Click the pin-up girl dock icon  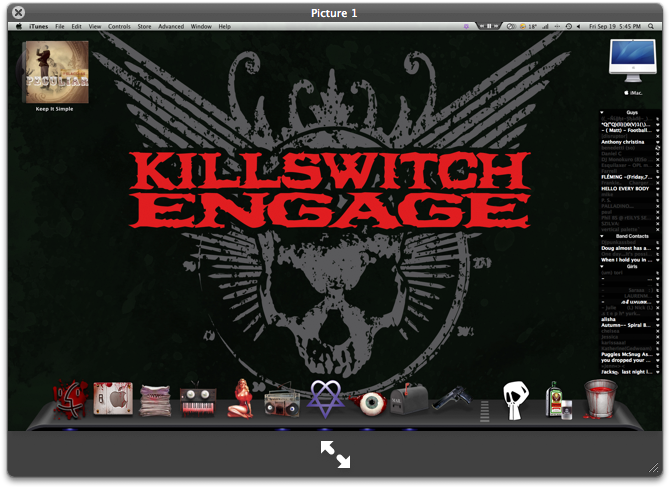241,398
